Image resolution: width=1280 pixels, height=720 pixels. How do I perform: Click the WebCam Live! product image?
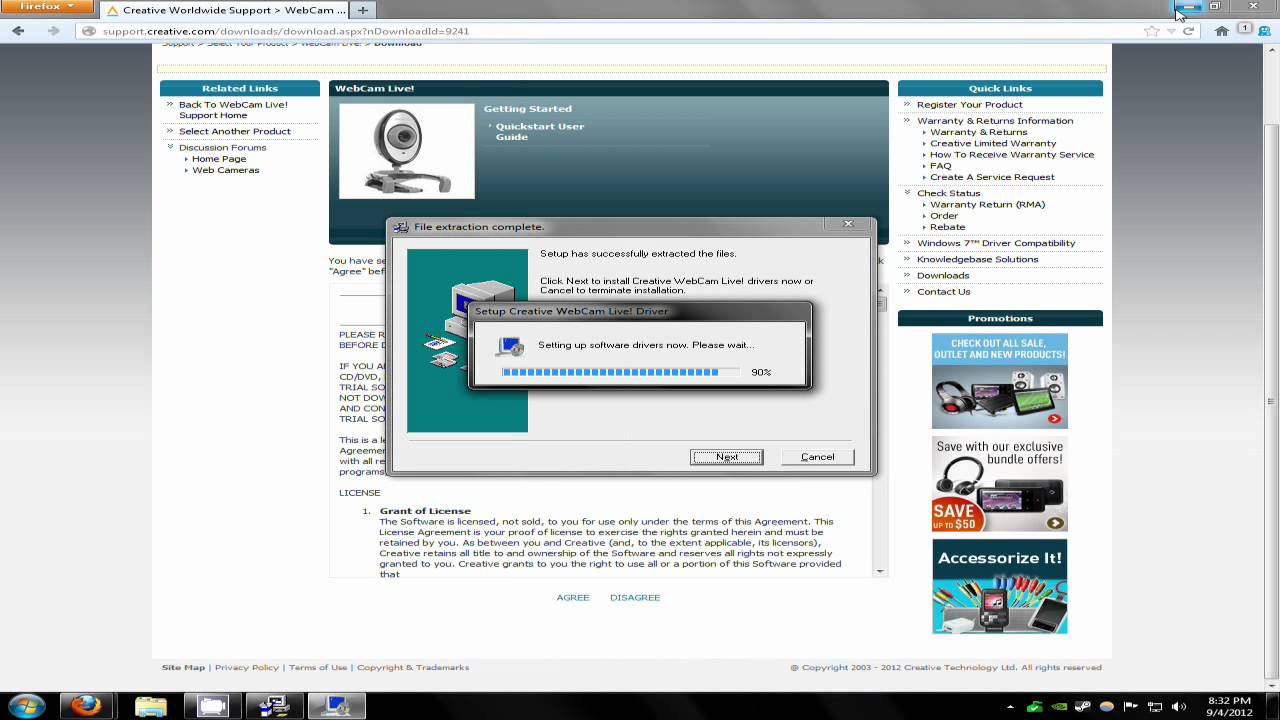[407, 151]
